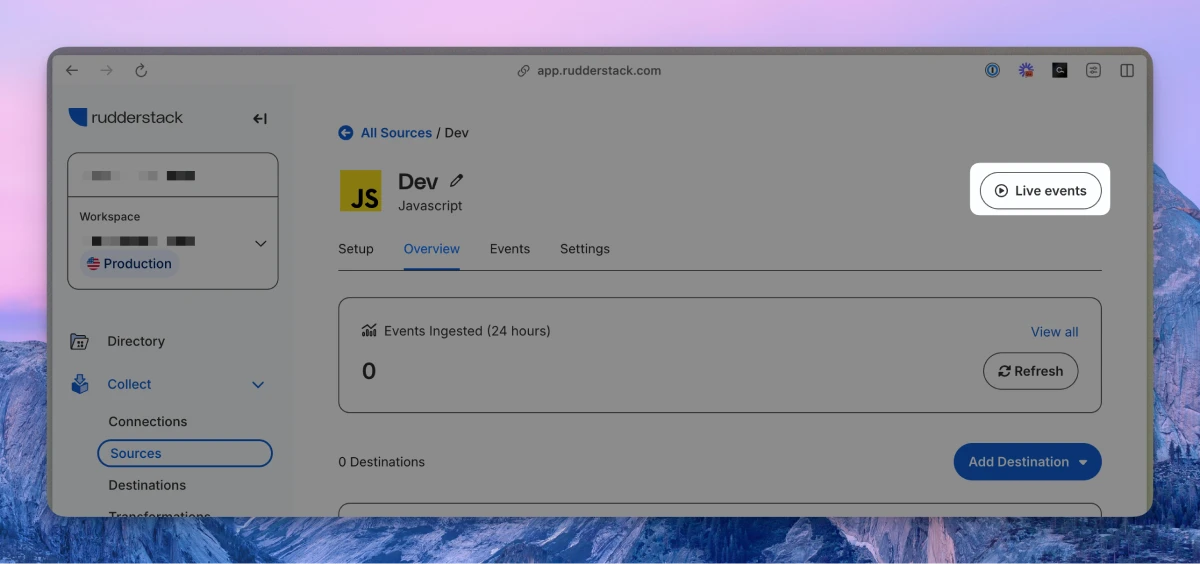Click the browser split view icon

tap(1127, 71)
